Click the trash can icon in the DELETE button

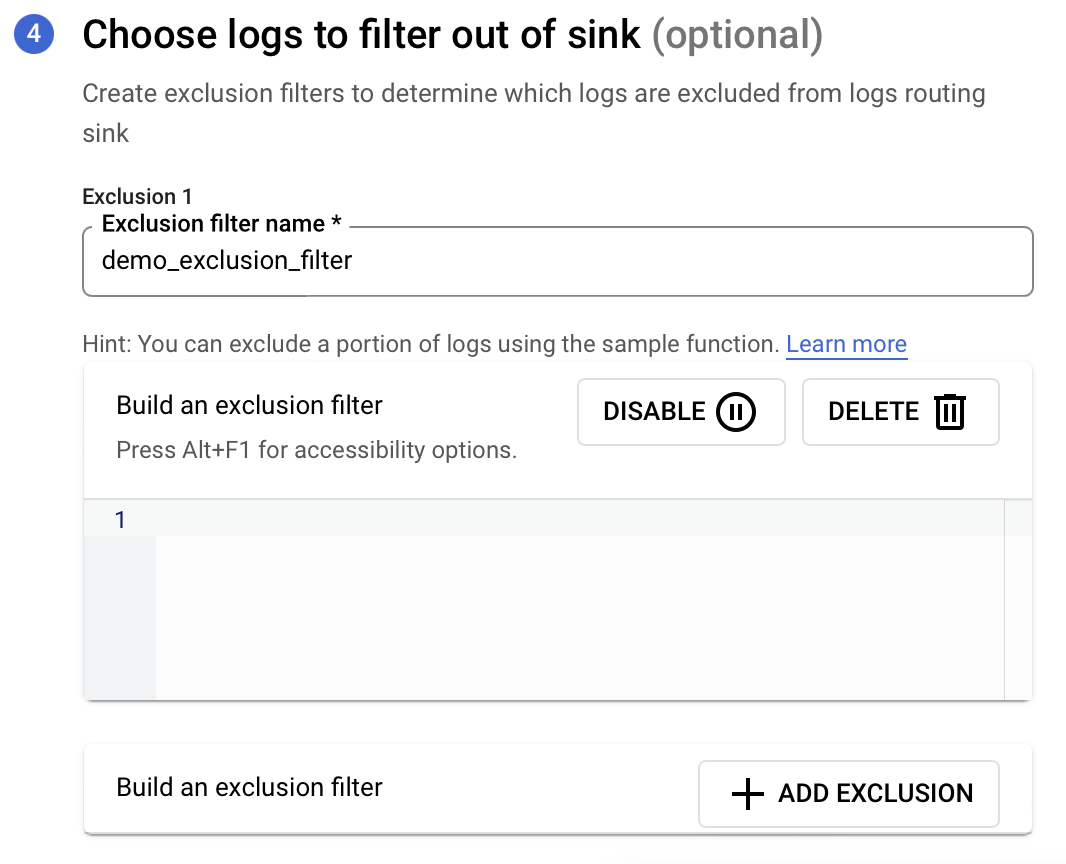(x=950, y=412)
